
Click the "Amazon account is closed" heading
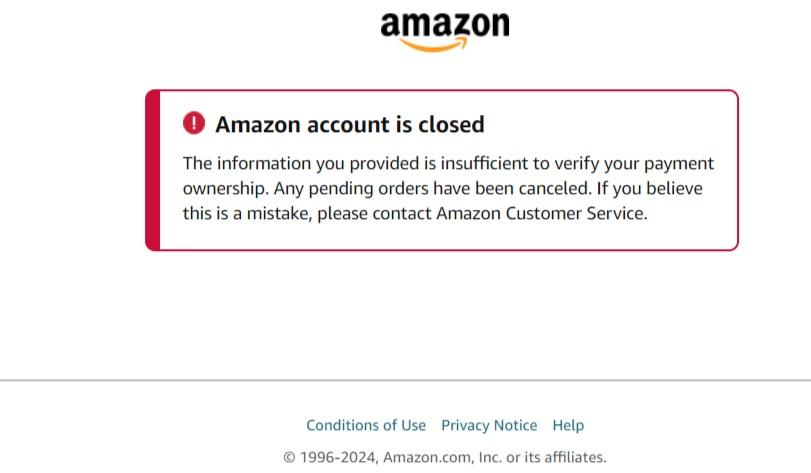pyautogui.click(x=349, y=124)
